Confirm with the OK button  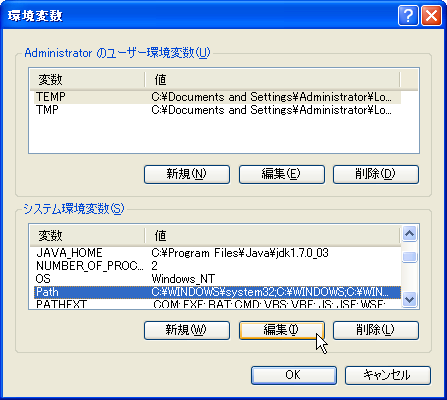(x=294, y=375)
